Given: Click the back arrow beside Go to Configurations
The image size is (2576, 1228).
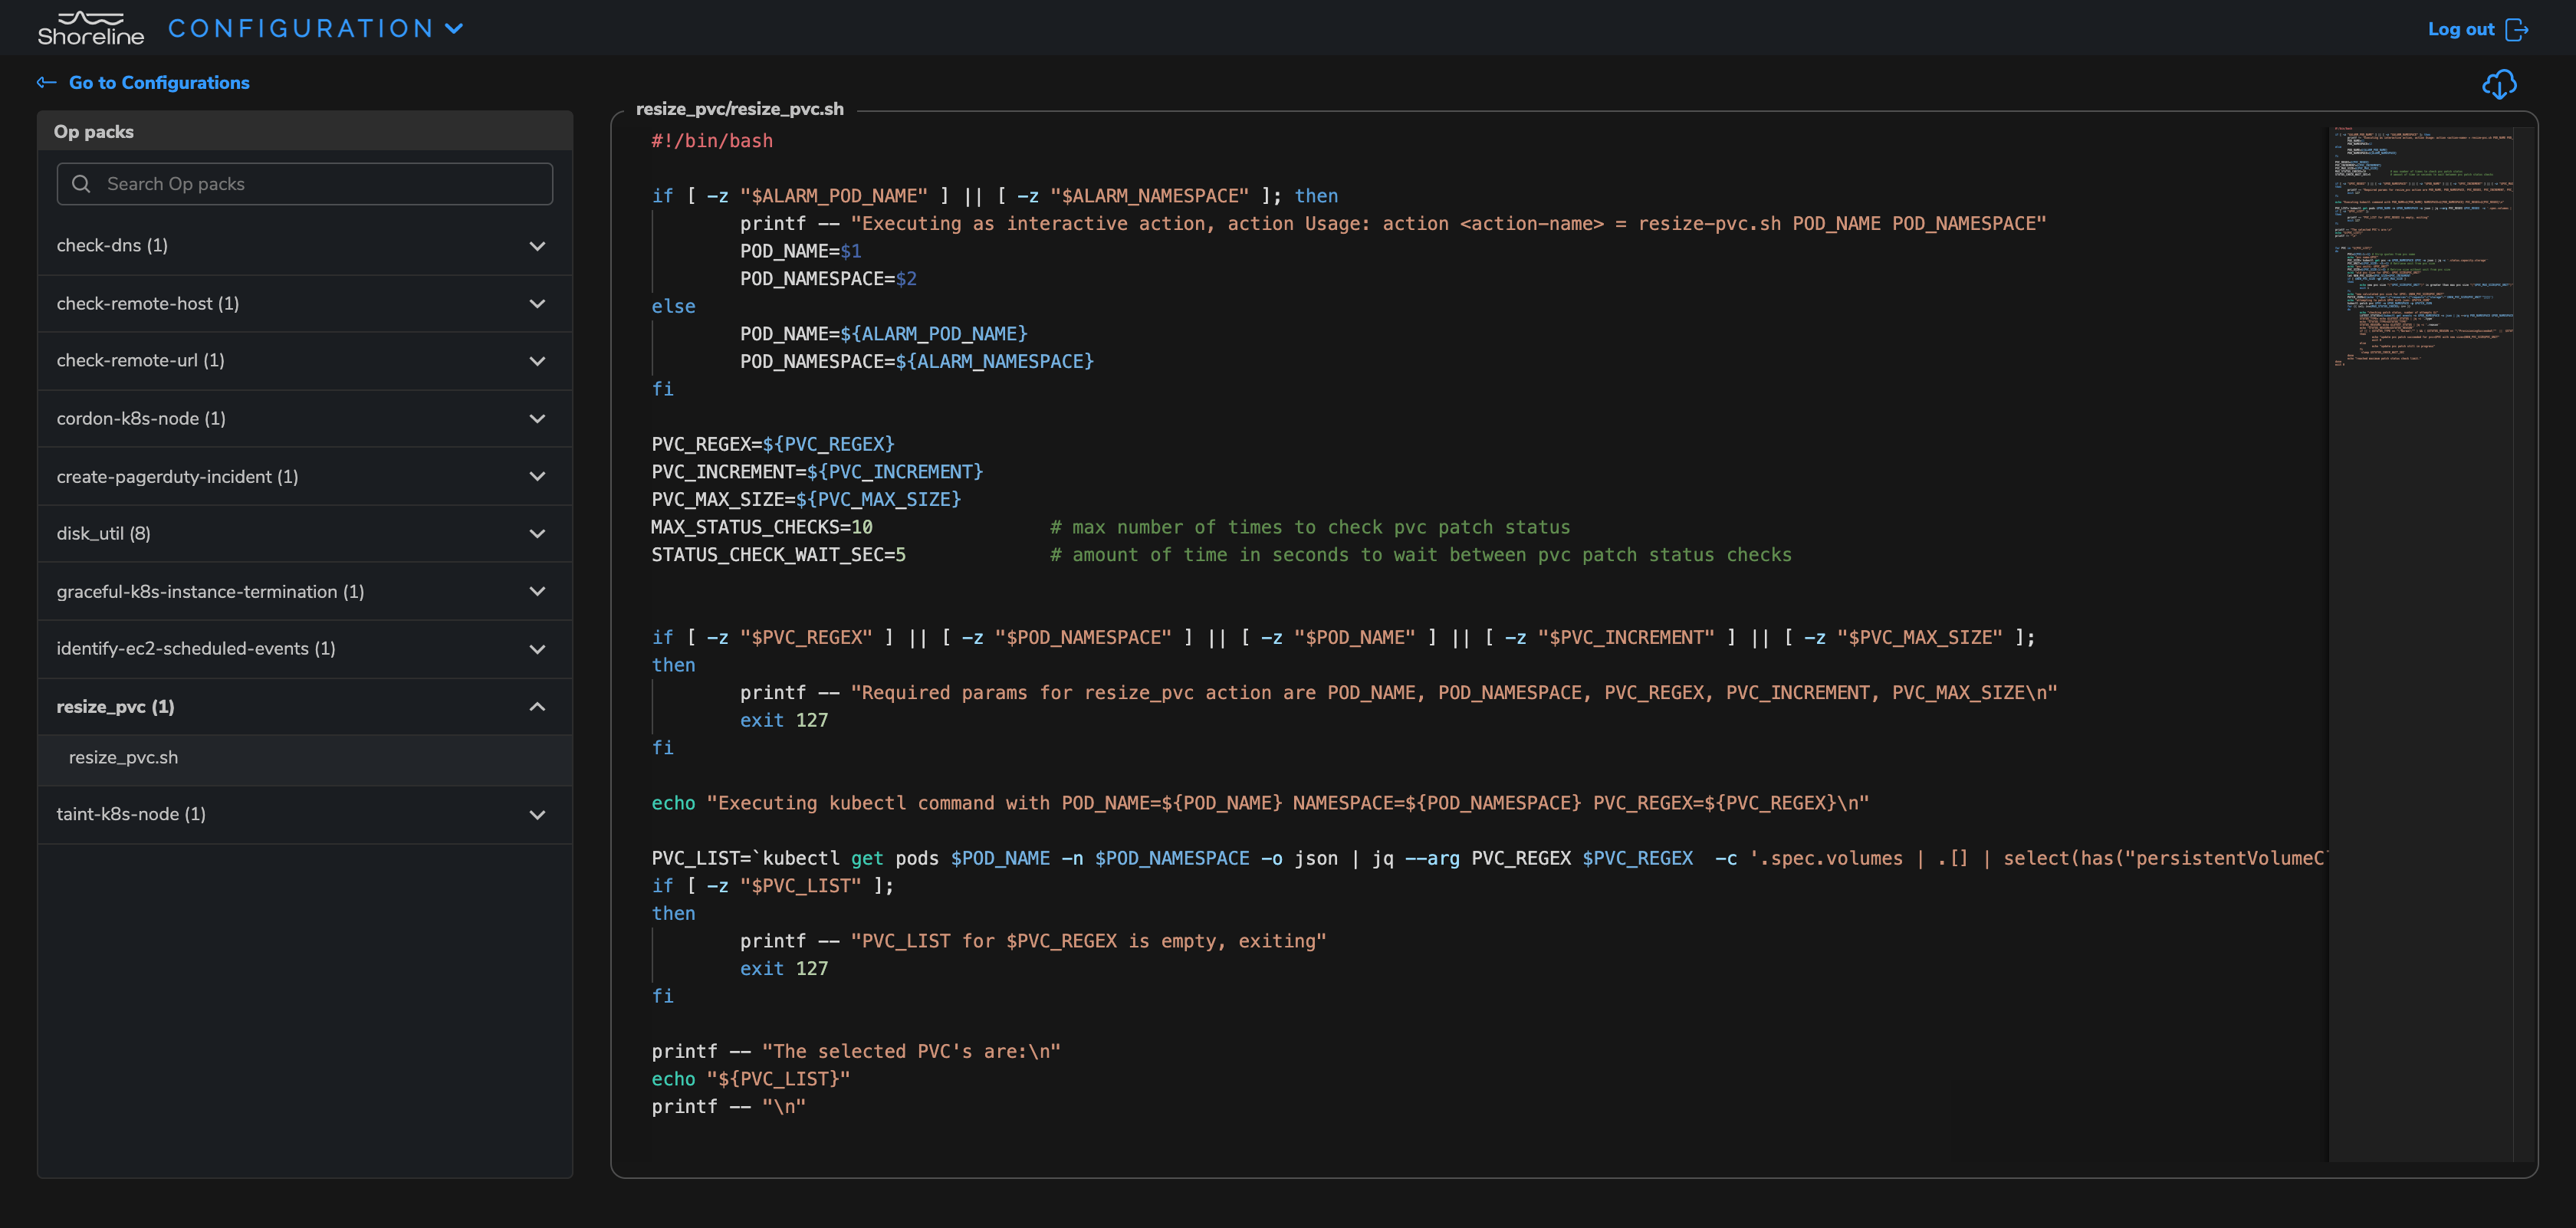Looking at the screenshot, I should [x=46, y=82].
